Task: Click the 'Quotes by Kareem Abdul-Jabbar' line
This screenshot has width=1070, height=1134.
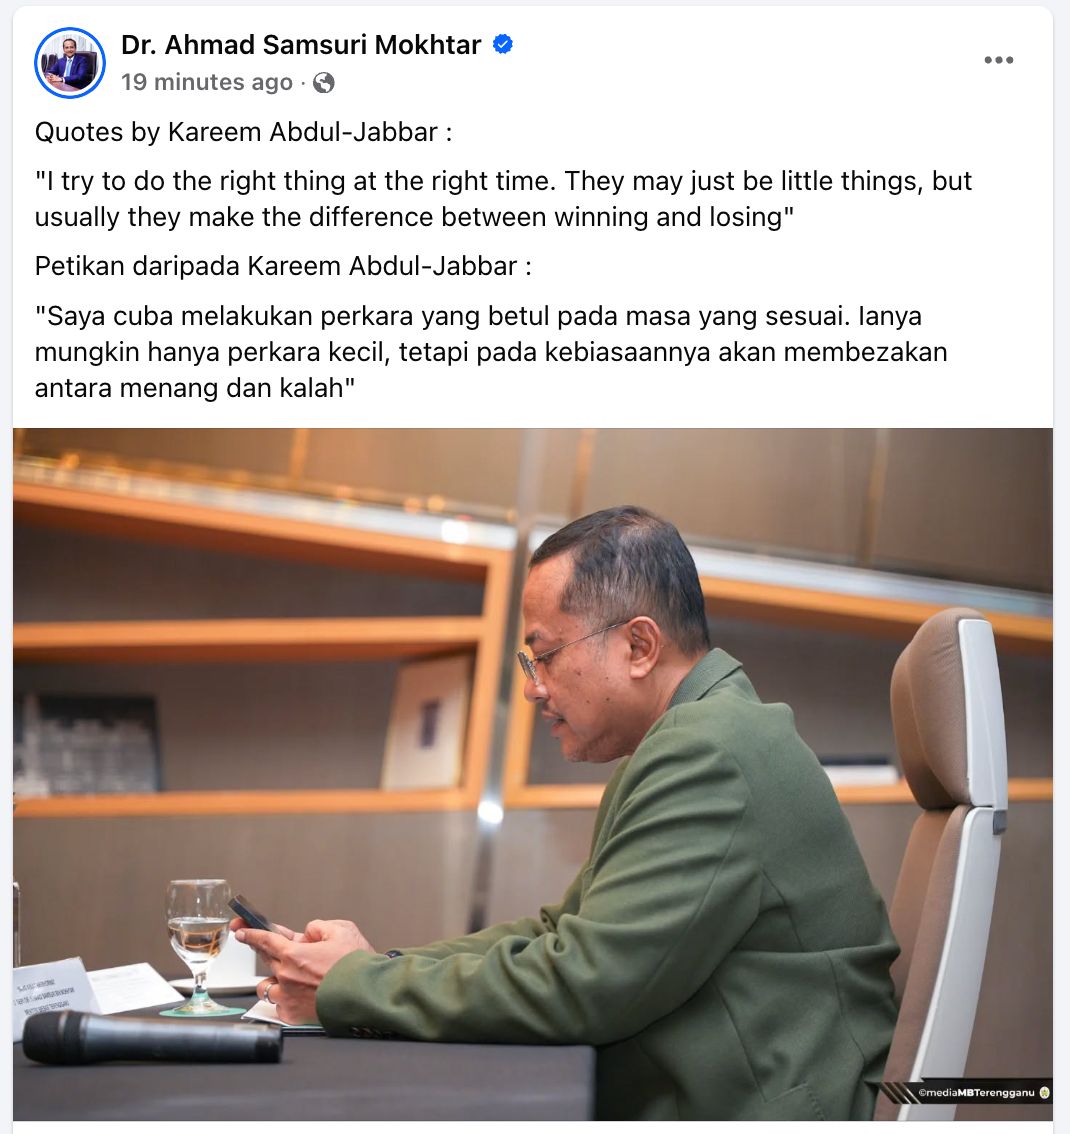Action: click(244, 132)
